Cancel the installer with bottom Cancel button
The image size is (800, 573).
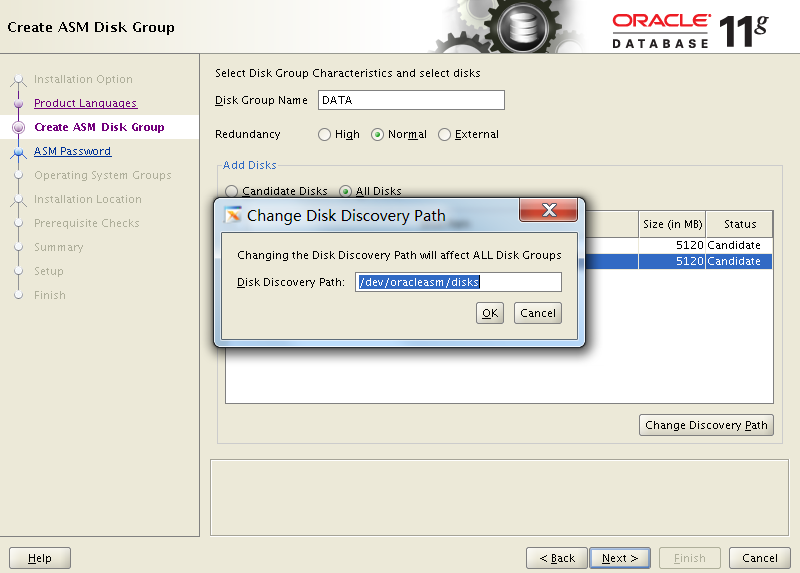(760, 558)
